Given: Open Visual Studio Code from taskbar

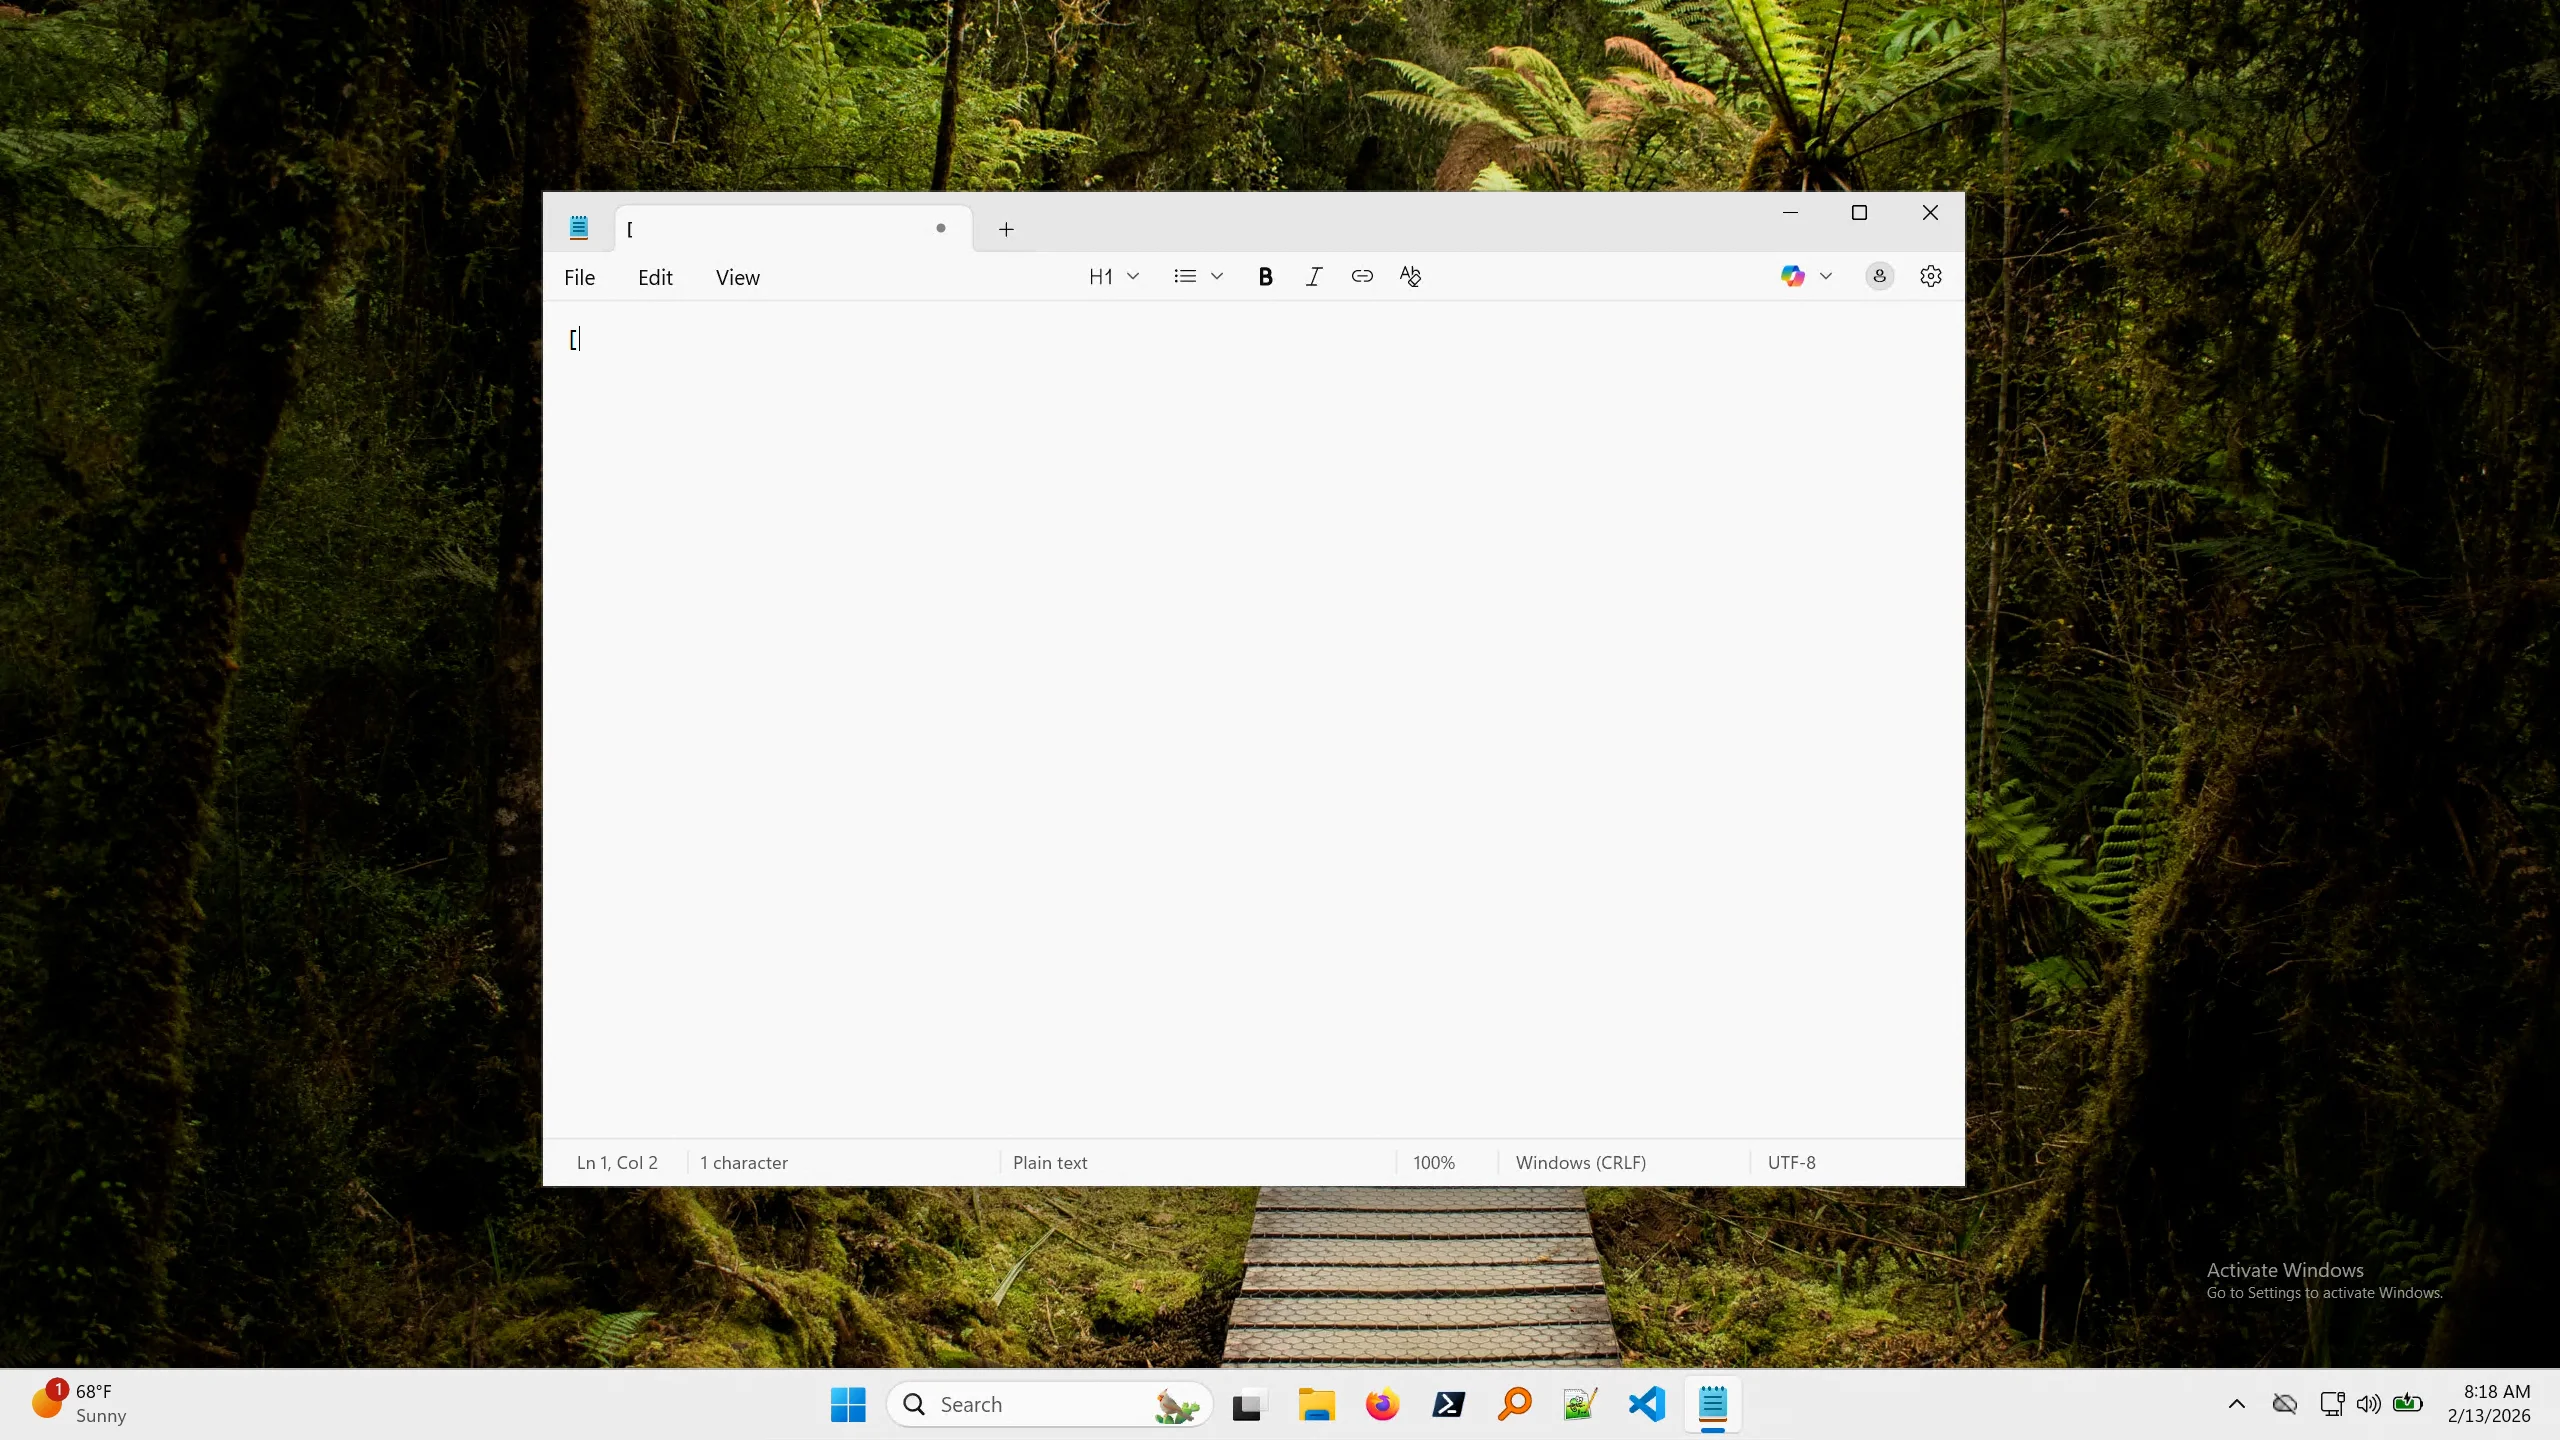Looking at the screenshot, I should click(1646, 1405).
